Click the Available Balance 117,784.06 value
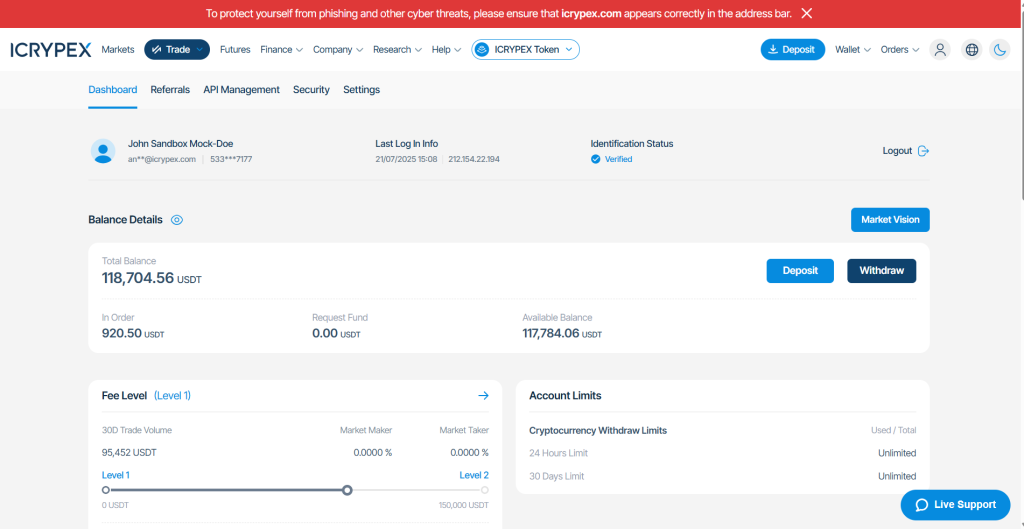 551,334
